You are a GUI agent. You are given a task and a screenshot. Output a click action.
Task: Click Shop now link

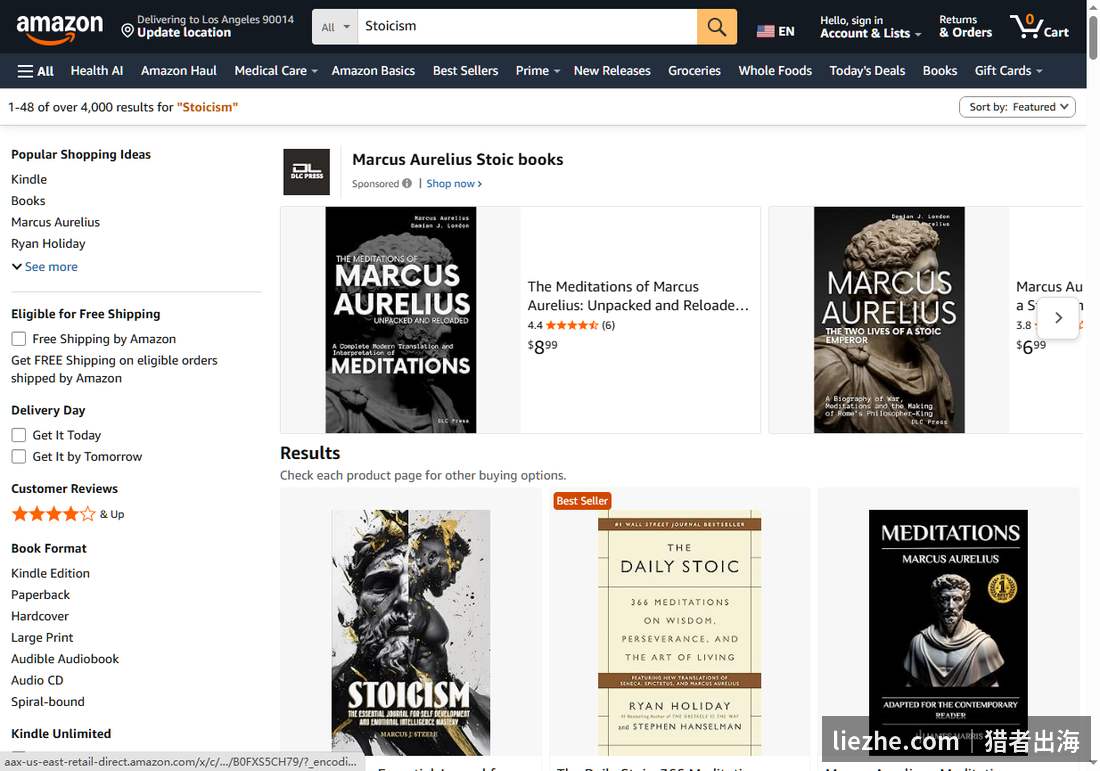pyautogui.click(x=454, y=183)
